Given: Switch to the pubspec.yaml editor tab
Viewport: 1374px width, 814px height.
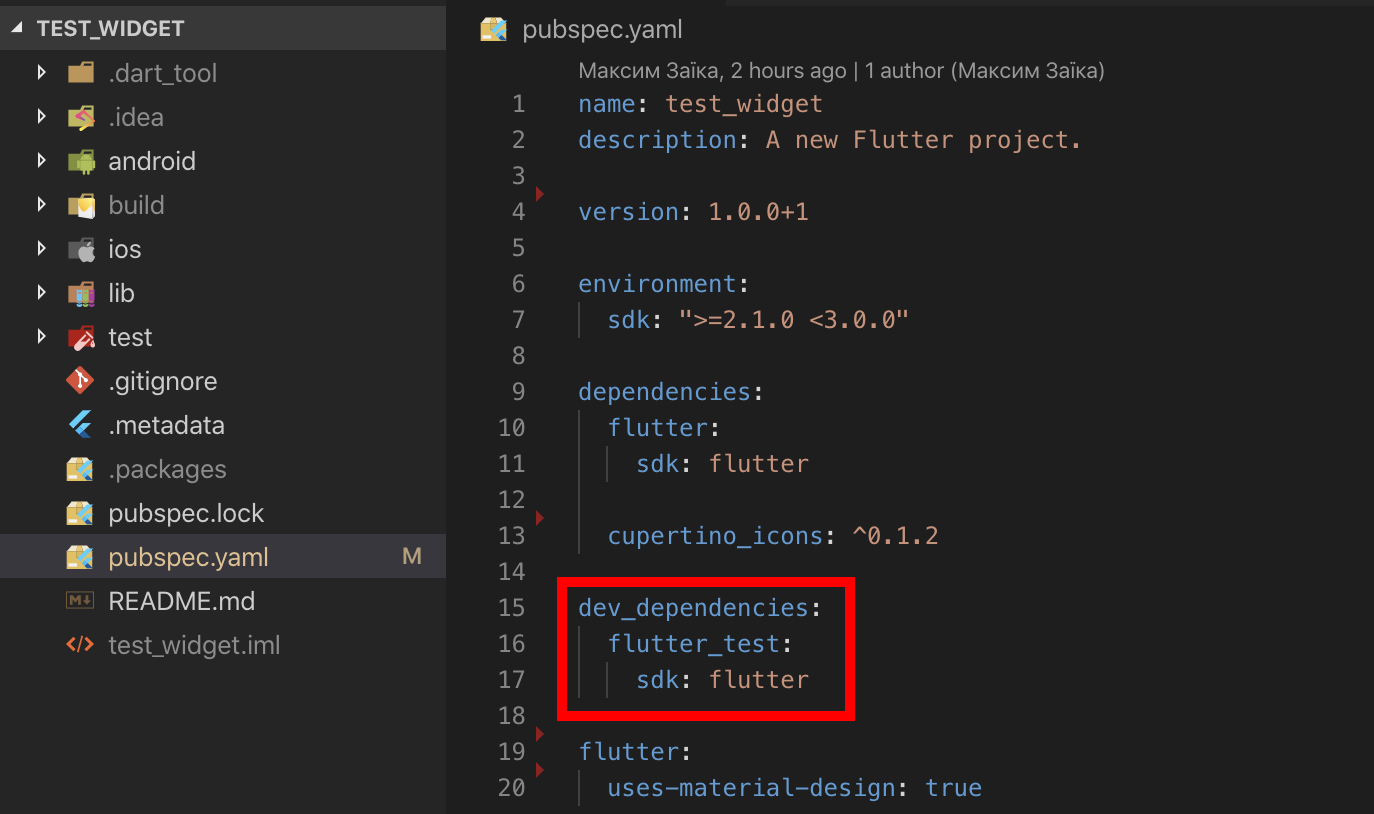Looking at the screenshot, I should (x=601, y=30).
